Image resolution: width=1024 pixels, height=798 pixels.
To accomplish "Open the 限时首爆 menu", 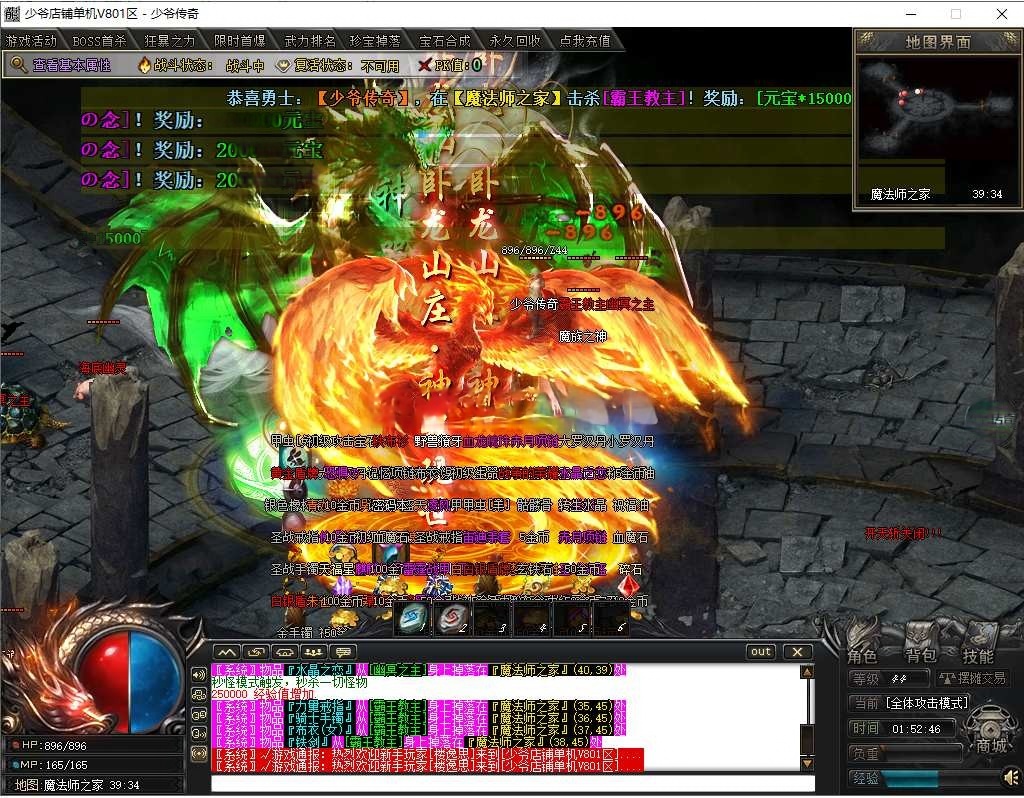I will pyautogui.click(x=240, y=41).
